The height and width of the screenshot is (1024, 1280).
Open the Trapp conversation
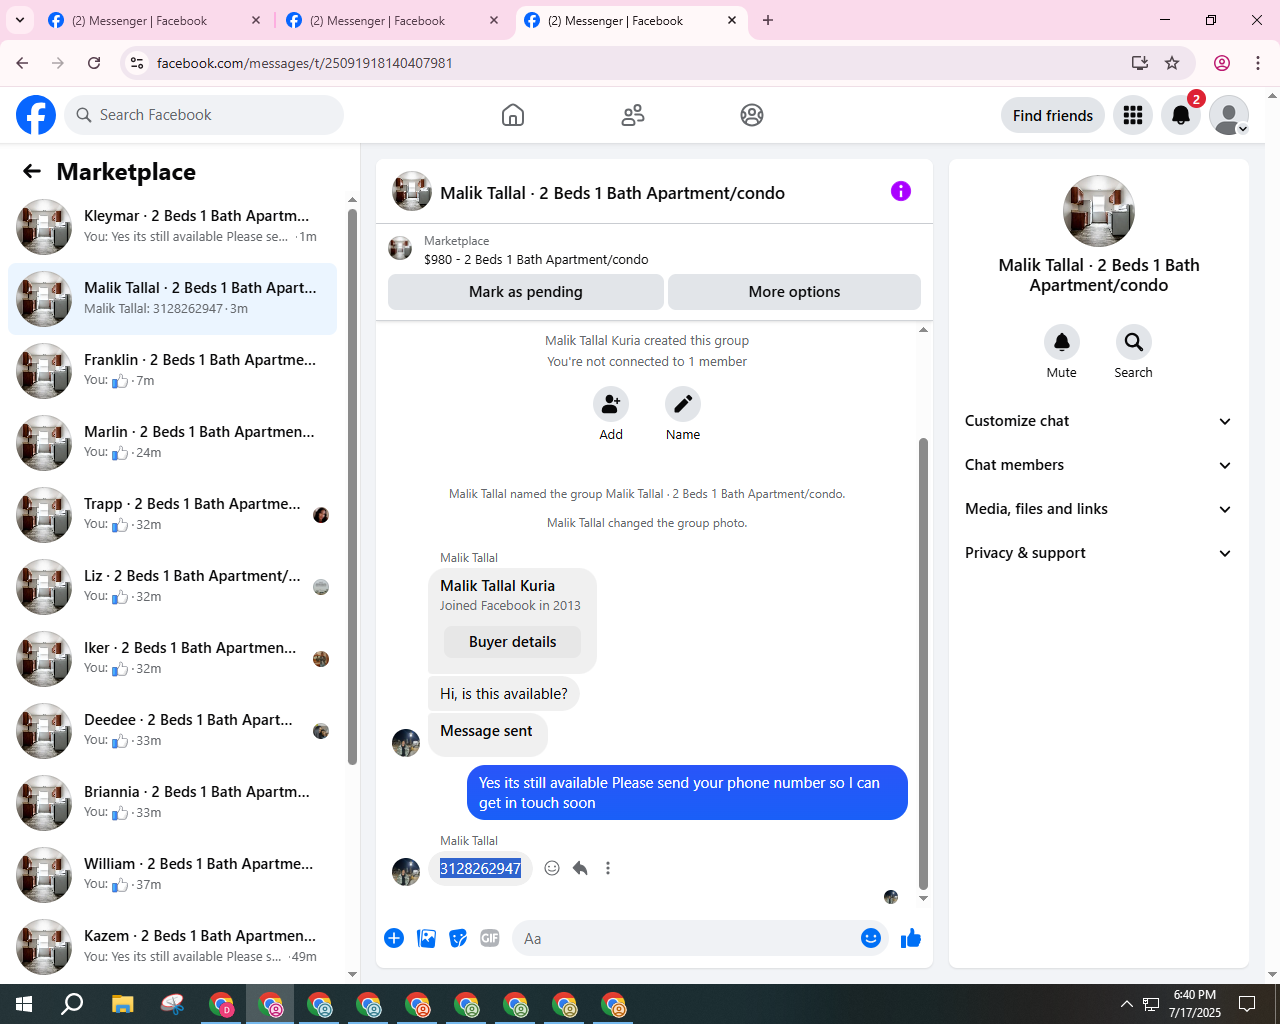[172, 515]
